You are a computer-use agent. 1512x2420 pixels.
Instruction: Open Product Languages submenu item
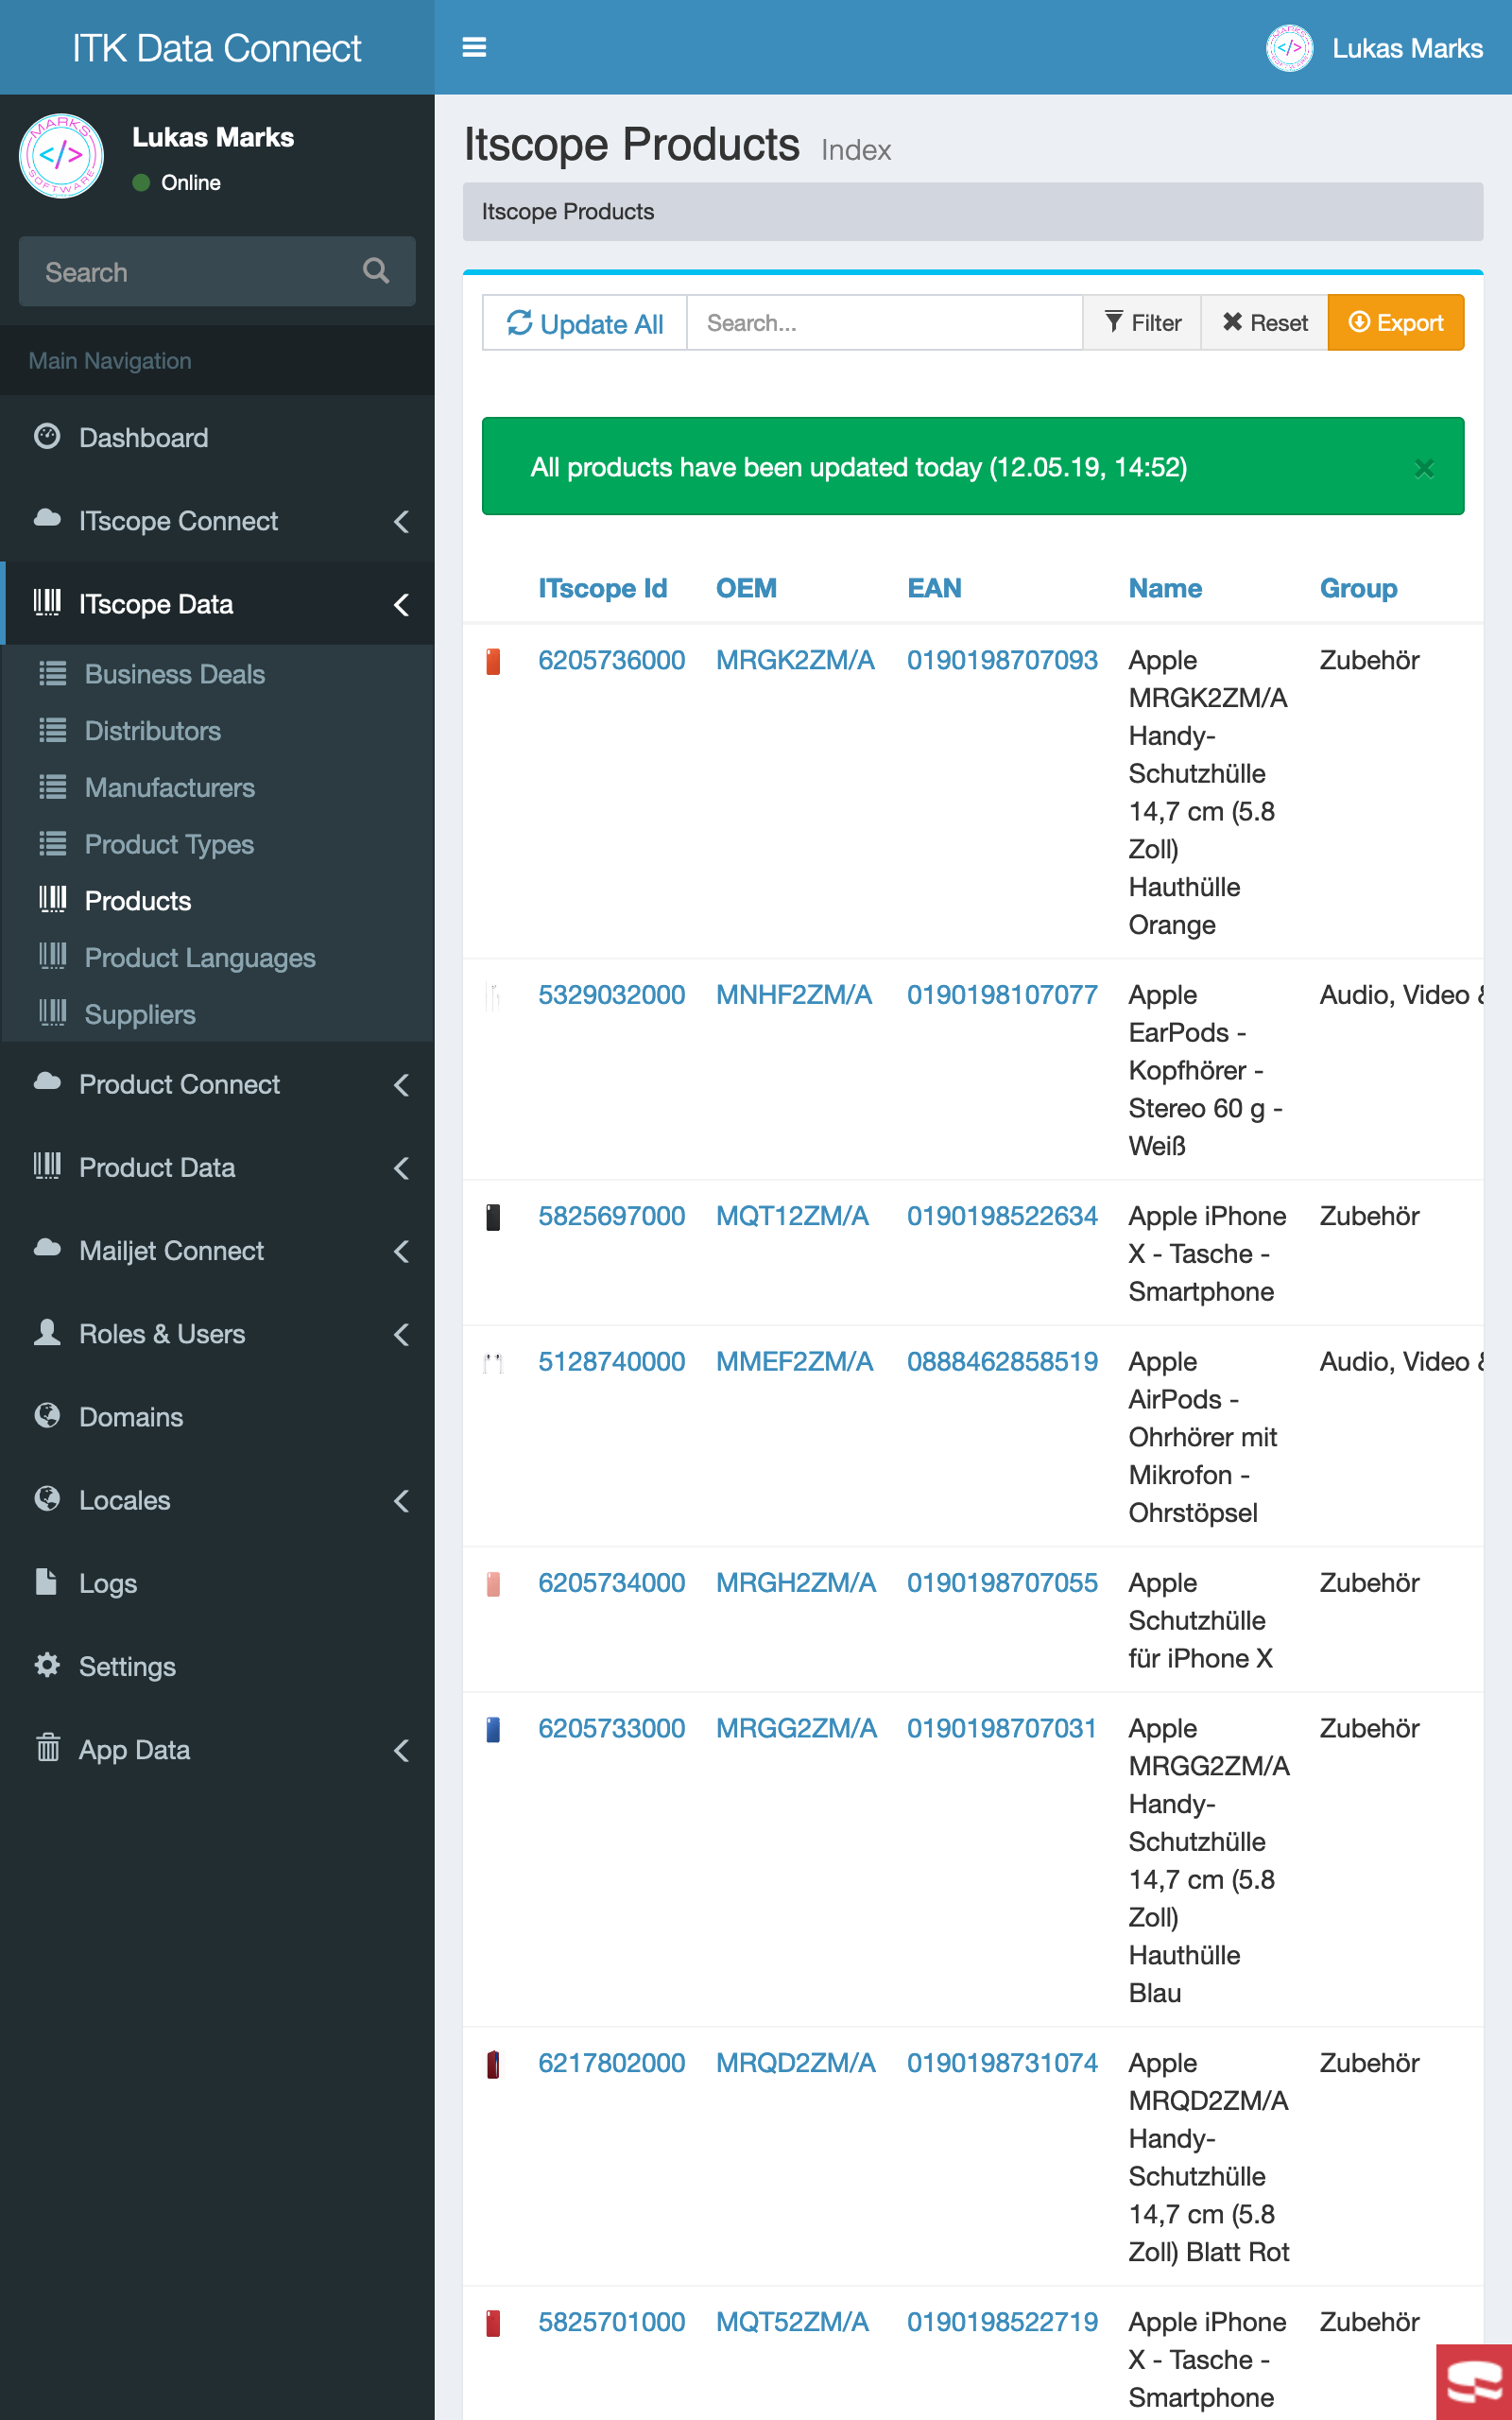point(217,958)
